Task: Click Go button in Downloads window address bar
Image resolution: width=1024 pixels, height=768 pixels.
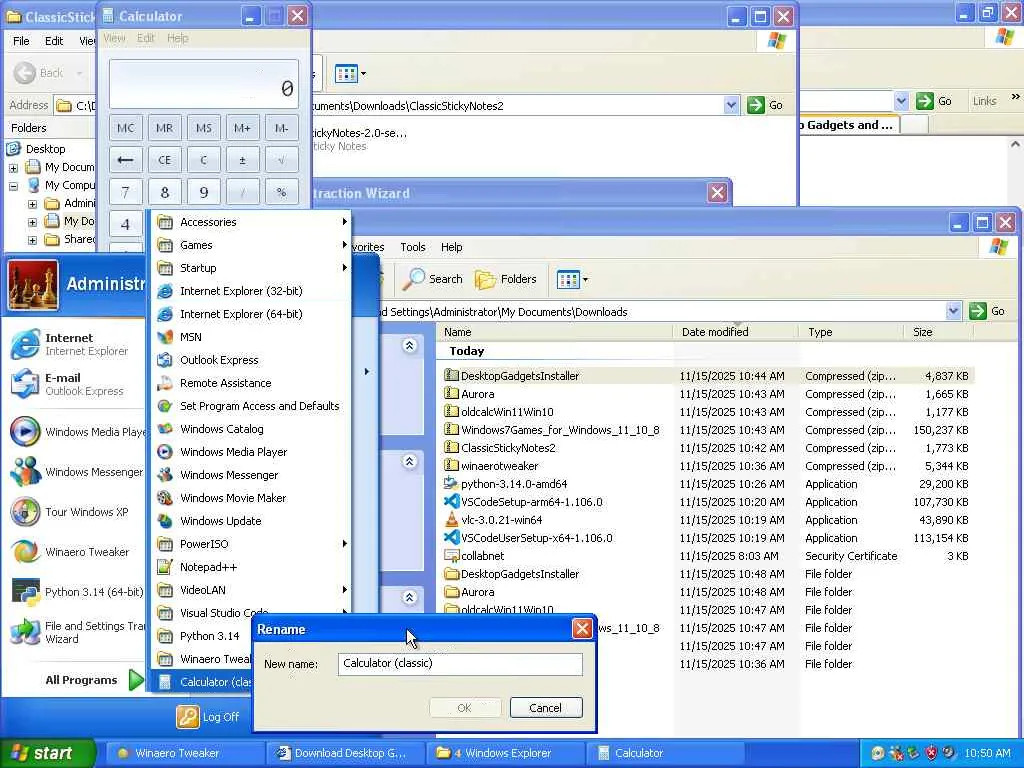Action: pyautogui.click(x=987, y=312)
